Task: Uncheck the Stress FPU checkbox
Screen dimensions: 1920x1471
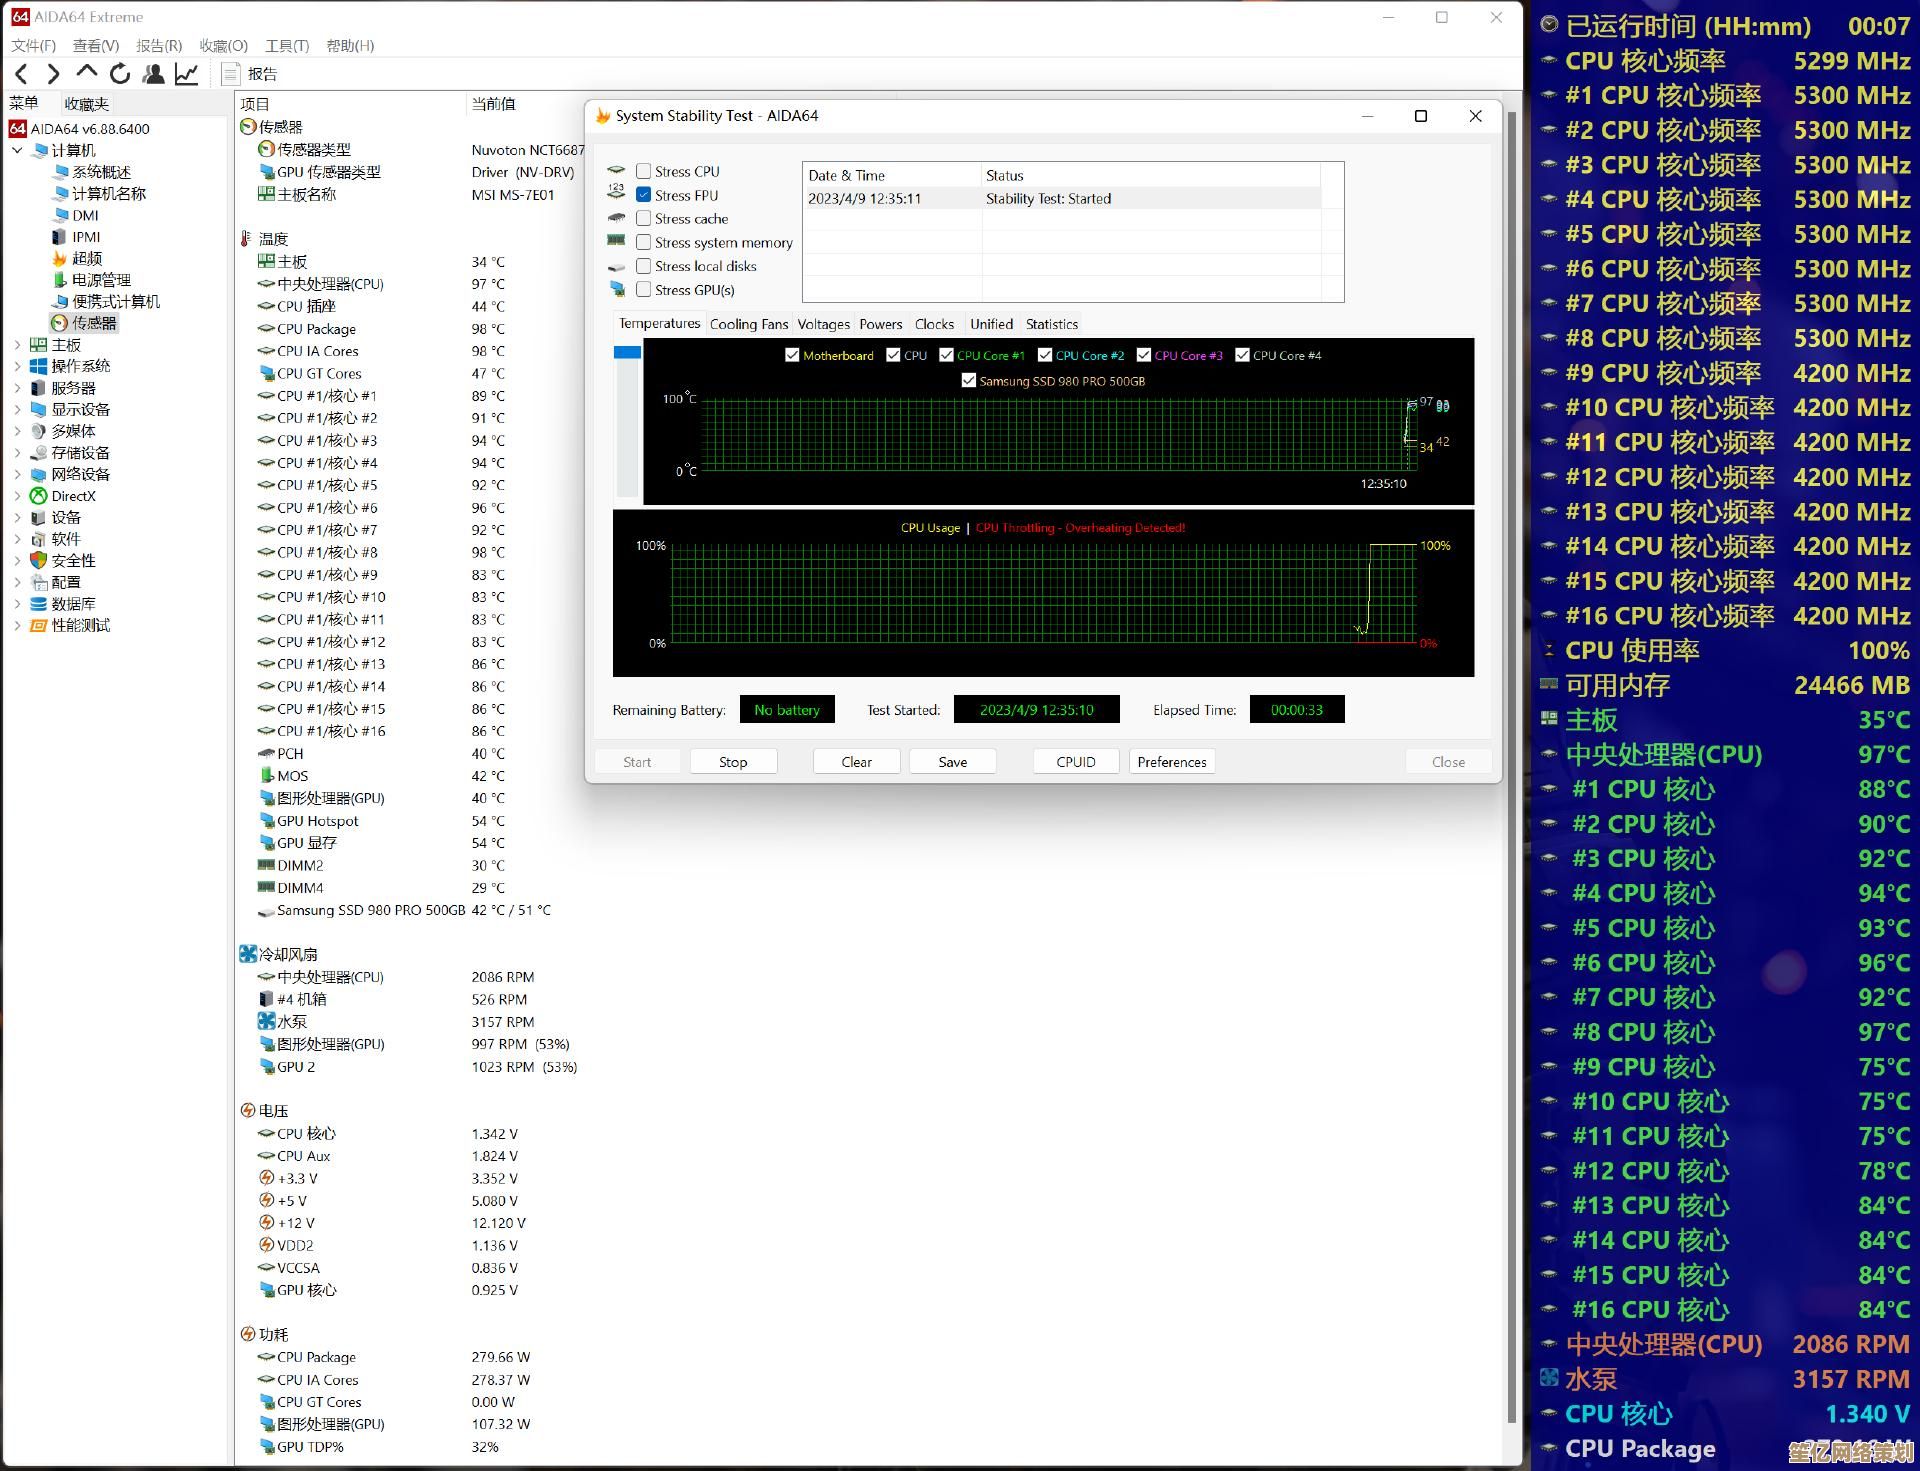Action: click(644, 195)
